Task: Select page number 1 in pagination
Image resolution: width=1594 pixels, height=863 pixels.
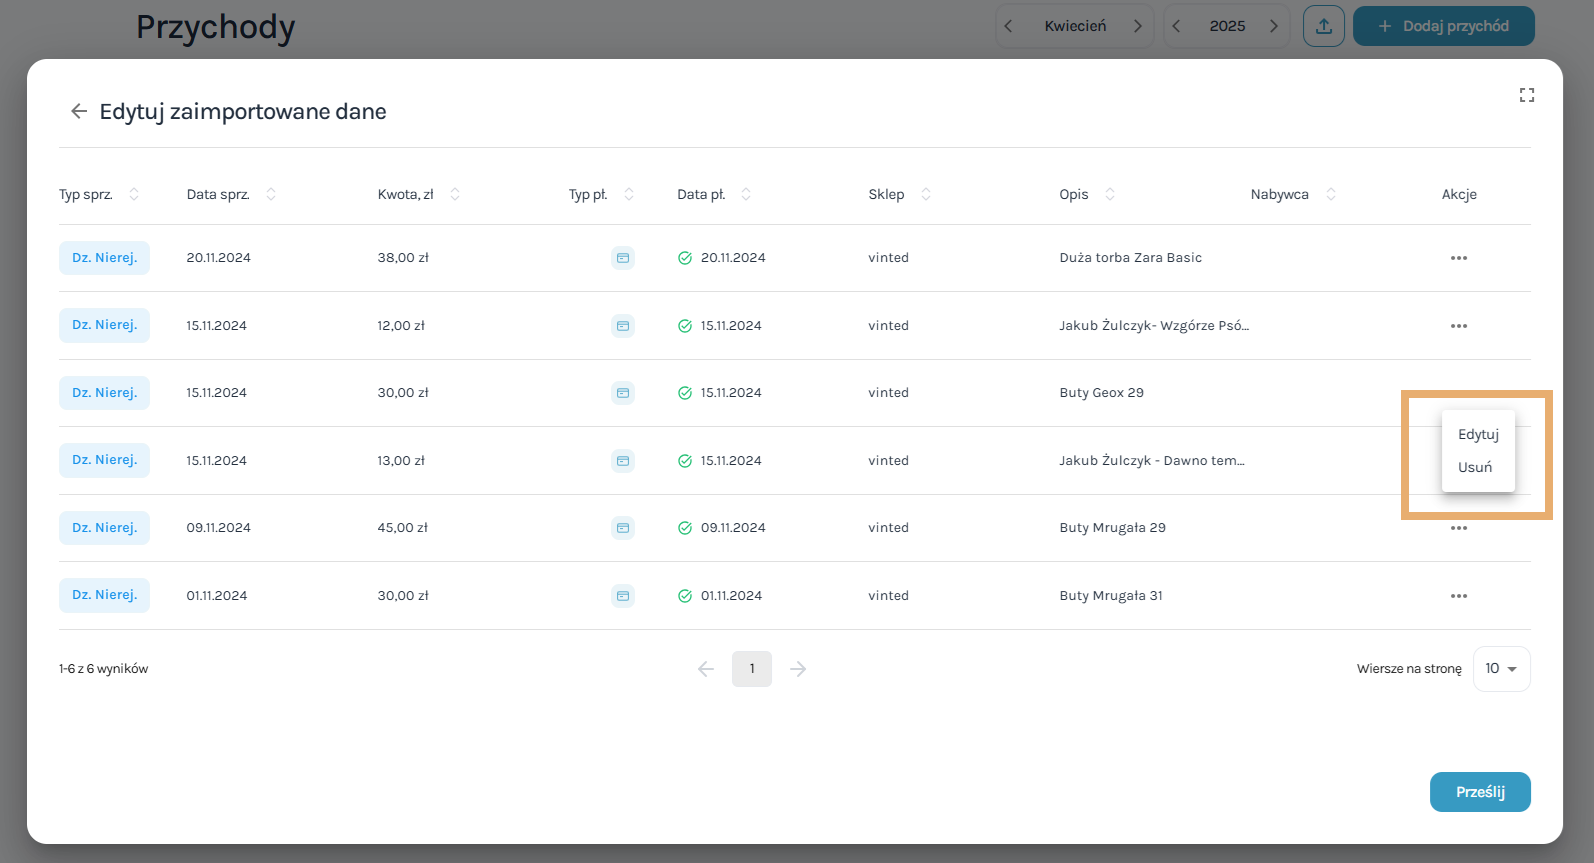Action: 752,669
